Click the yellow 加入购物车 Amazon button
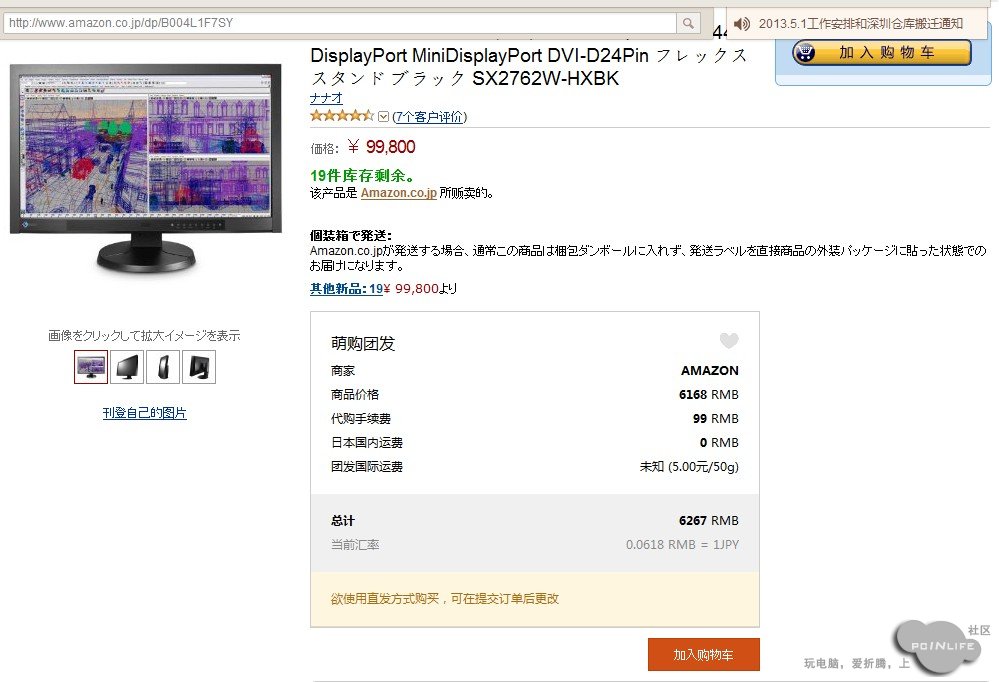Viewport: 999px width, 682px height. pos(882,52)
